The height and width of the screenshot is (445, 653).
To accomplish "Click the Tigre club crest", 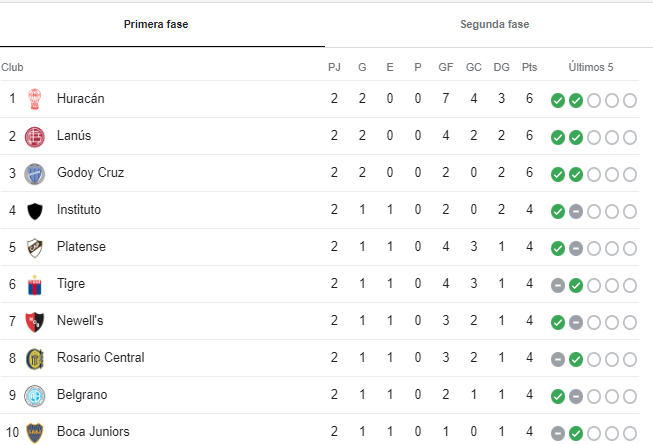I will click(35, 285).
